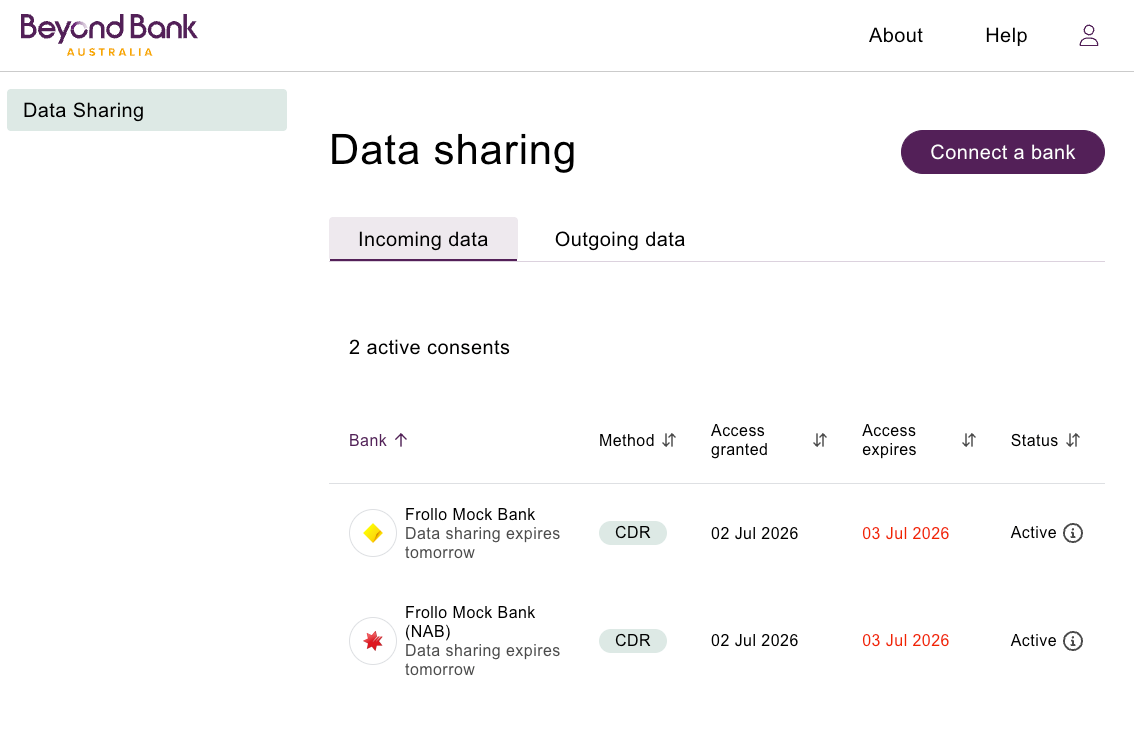Click Active status in the yellow-diamond bank row
This screenshot has height=741, width=1134.
coord(1033,533)
